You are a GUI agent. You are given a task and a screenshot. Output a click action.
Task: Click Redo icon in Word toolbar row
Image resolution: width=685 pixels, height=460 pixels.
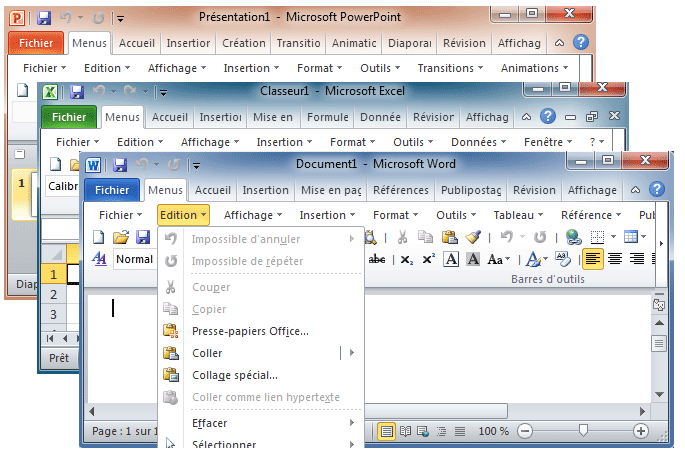[x=540, y=237]
